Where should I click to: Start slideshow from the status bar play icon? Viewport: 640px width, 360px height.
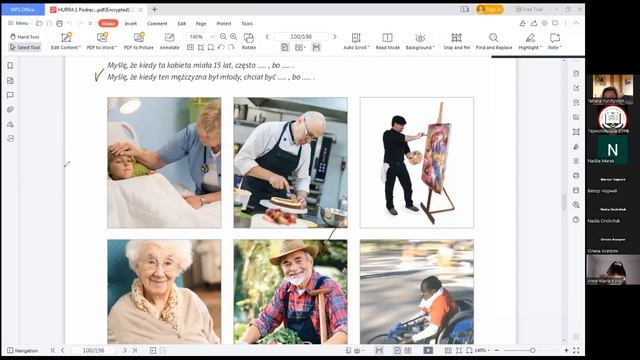click(x=428, y=350)
